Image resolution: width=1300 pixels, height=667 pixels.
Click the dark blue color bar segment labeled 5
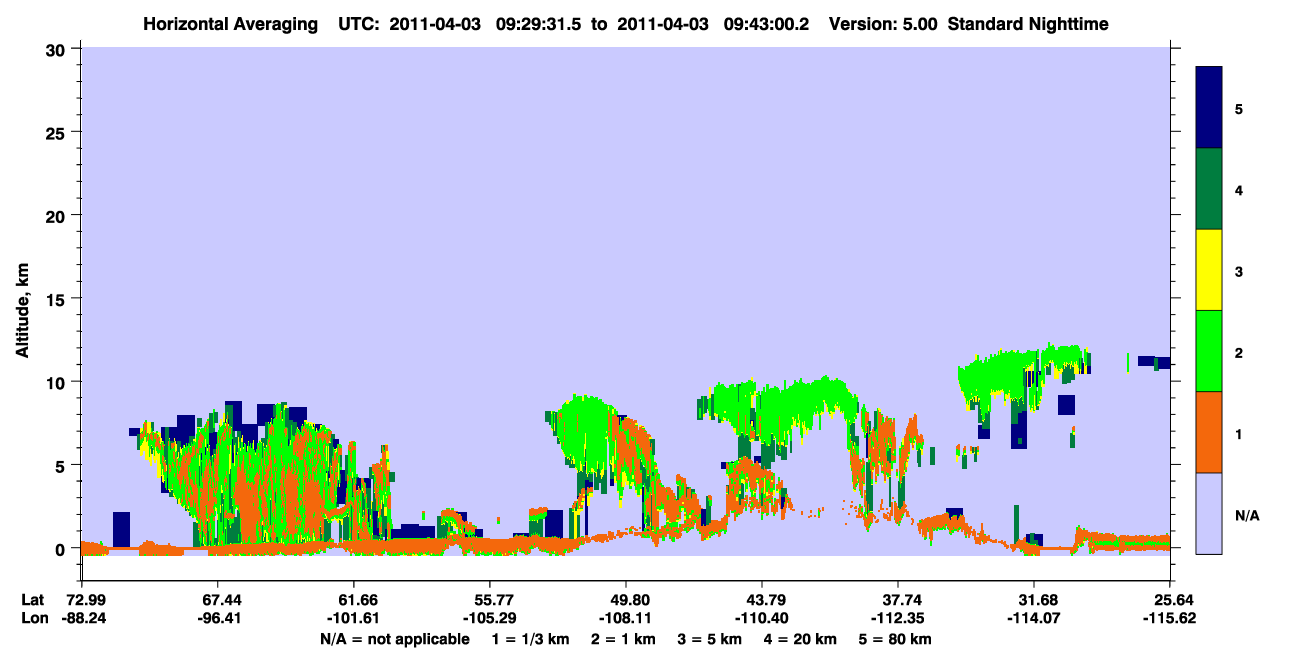[1209, 108]
